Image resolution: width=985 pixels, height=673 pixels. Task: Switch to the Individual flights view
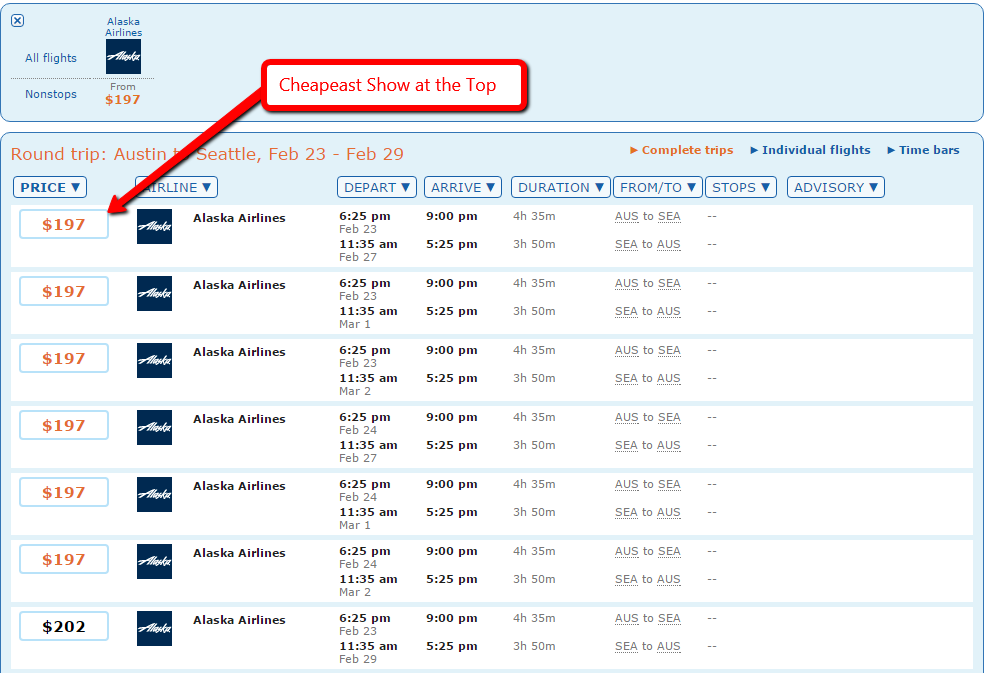[x=810, y=150]
